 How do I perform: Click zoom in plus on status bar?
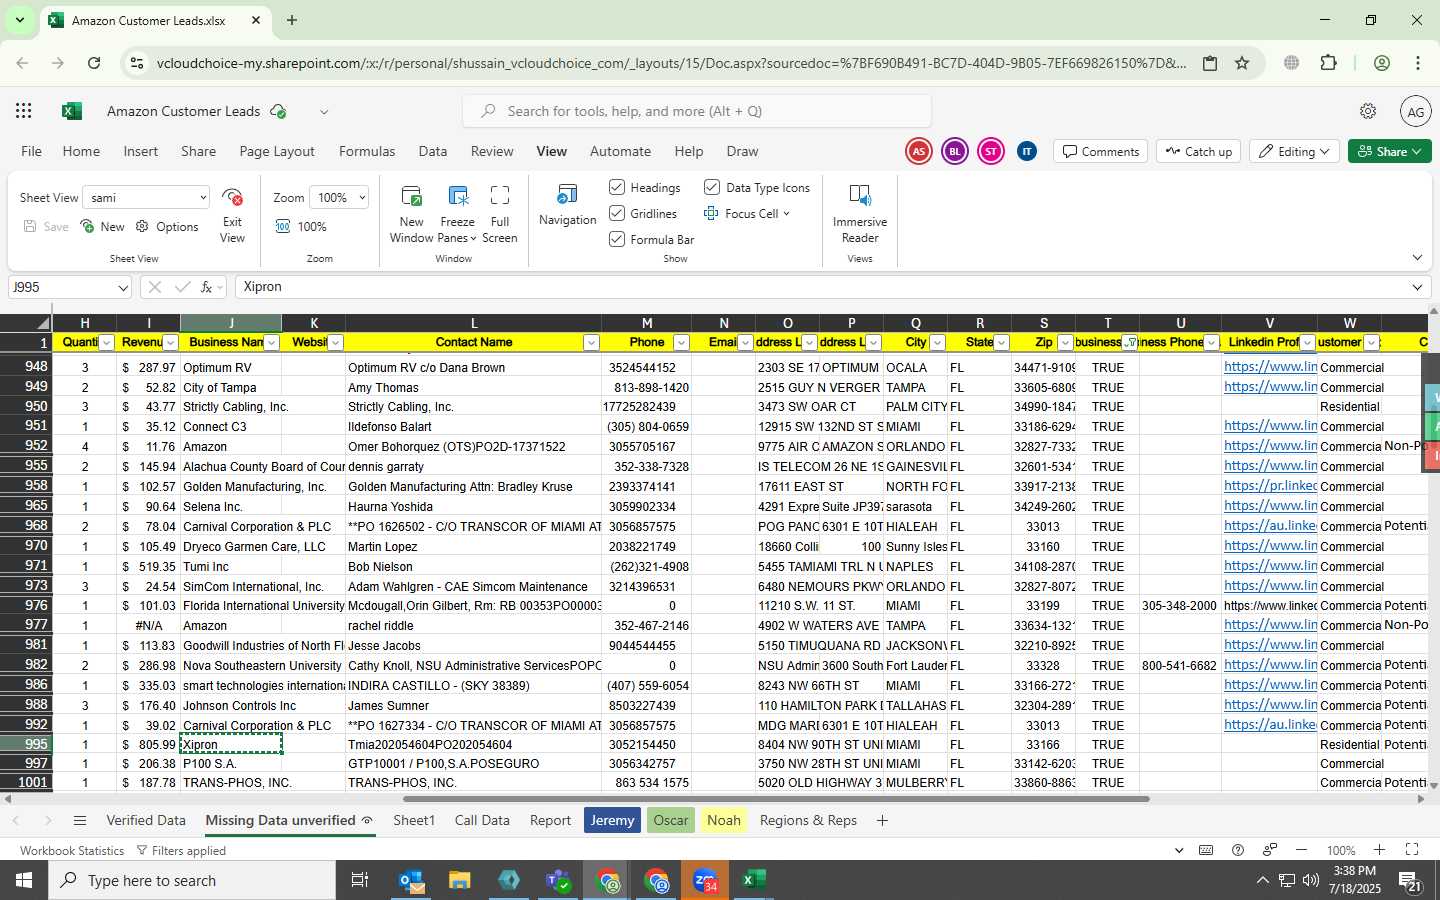tap(1379, 850)
